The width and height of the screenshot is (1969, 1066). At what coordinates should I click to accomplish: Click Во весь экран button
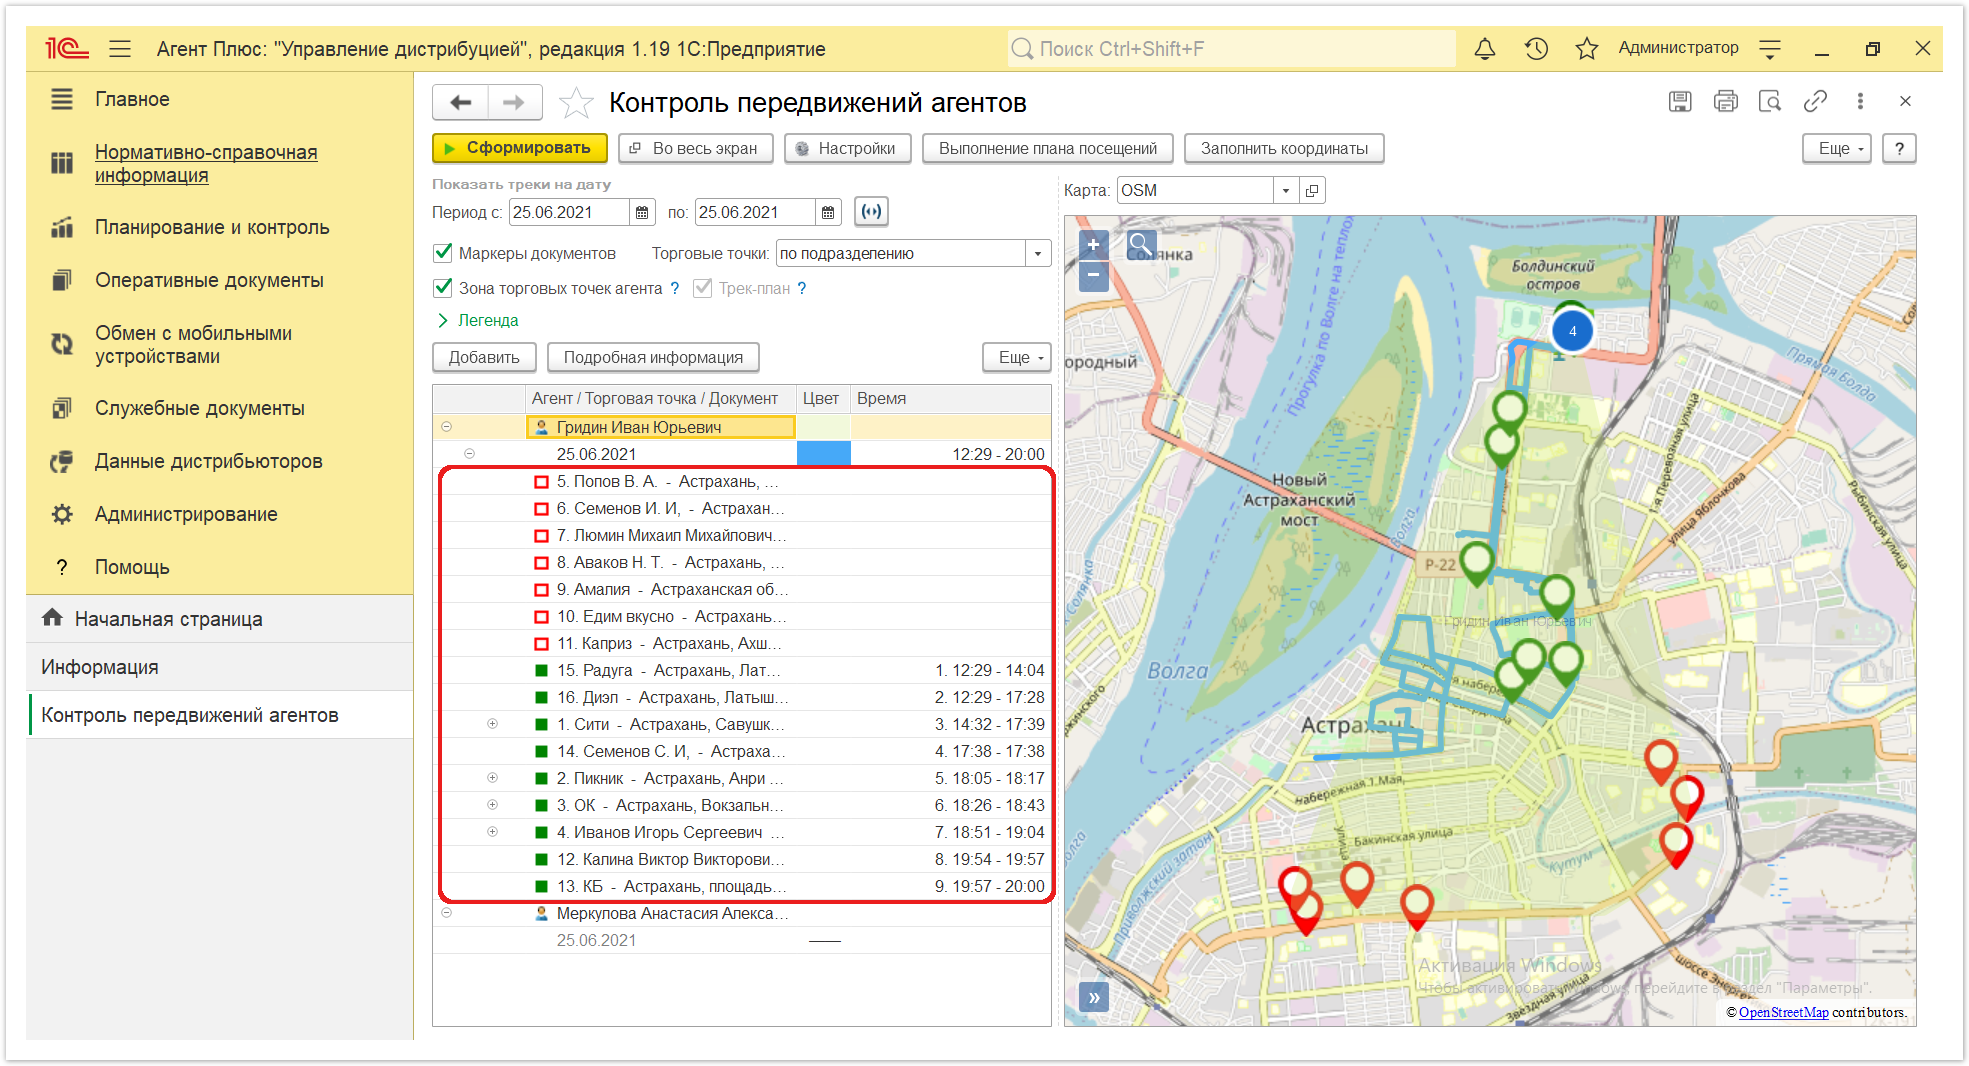coord(695,148)
